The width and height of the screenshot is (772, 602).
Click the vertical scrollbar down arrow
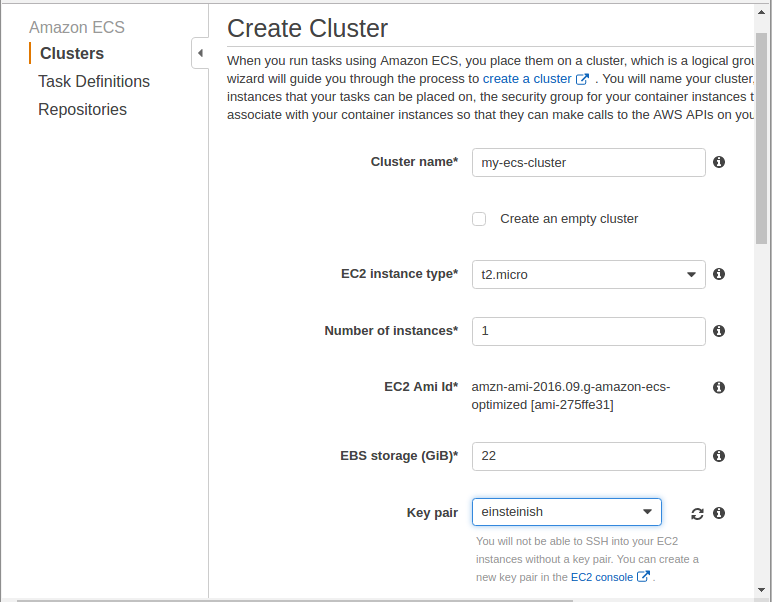761,590
